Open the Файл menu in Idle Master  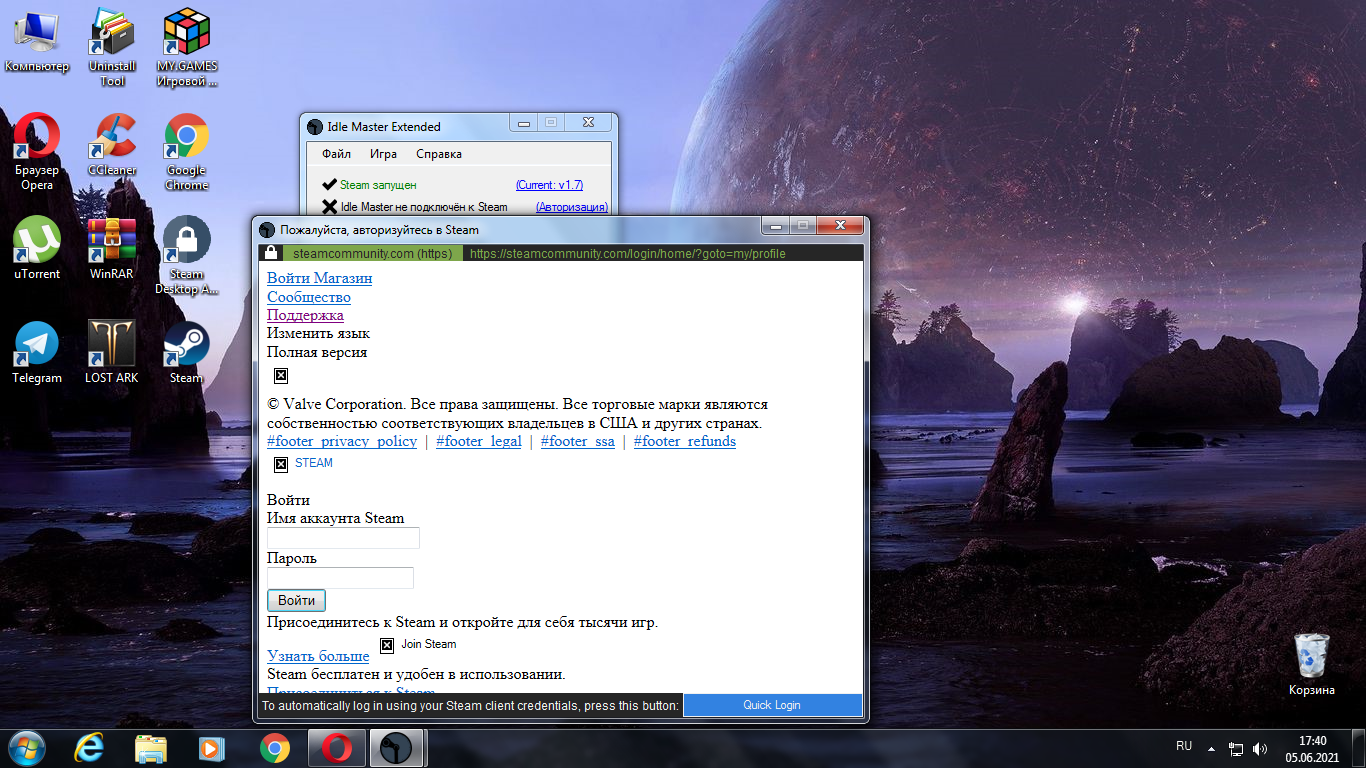point(336,154)
